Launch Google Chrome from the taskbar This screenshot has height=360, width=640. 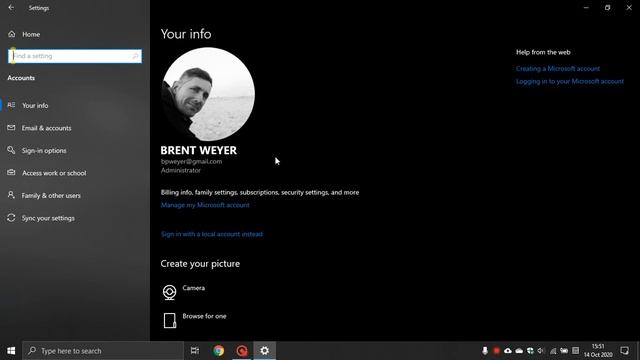point(218,351)
